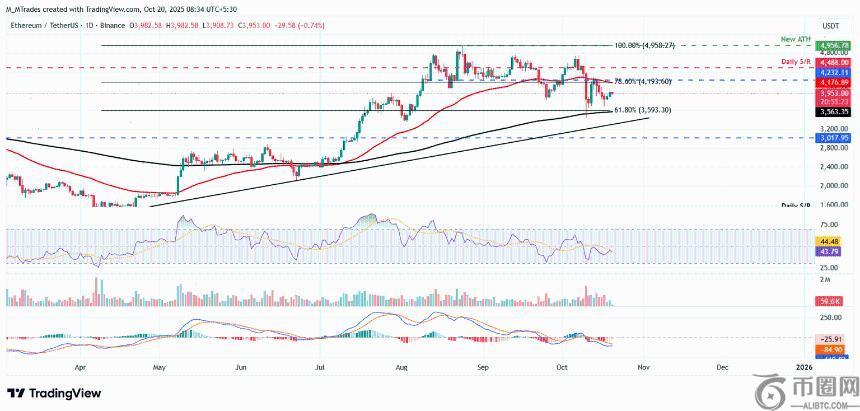Click the TradingView logo icon
Screen dimensions: 860x411
click(x=16, y=392)
